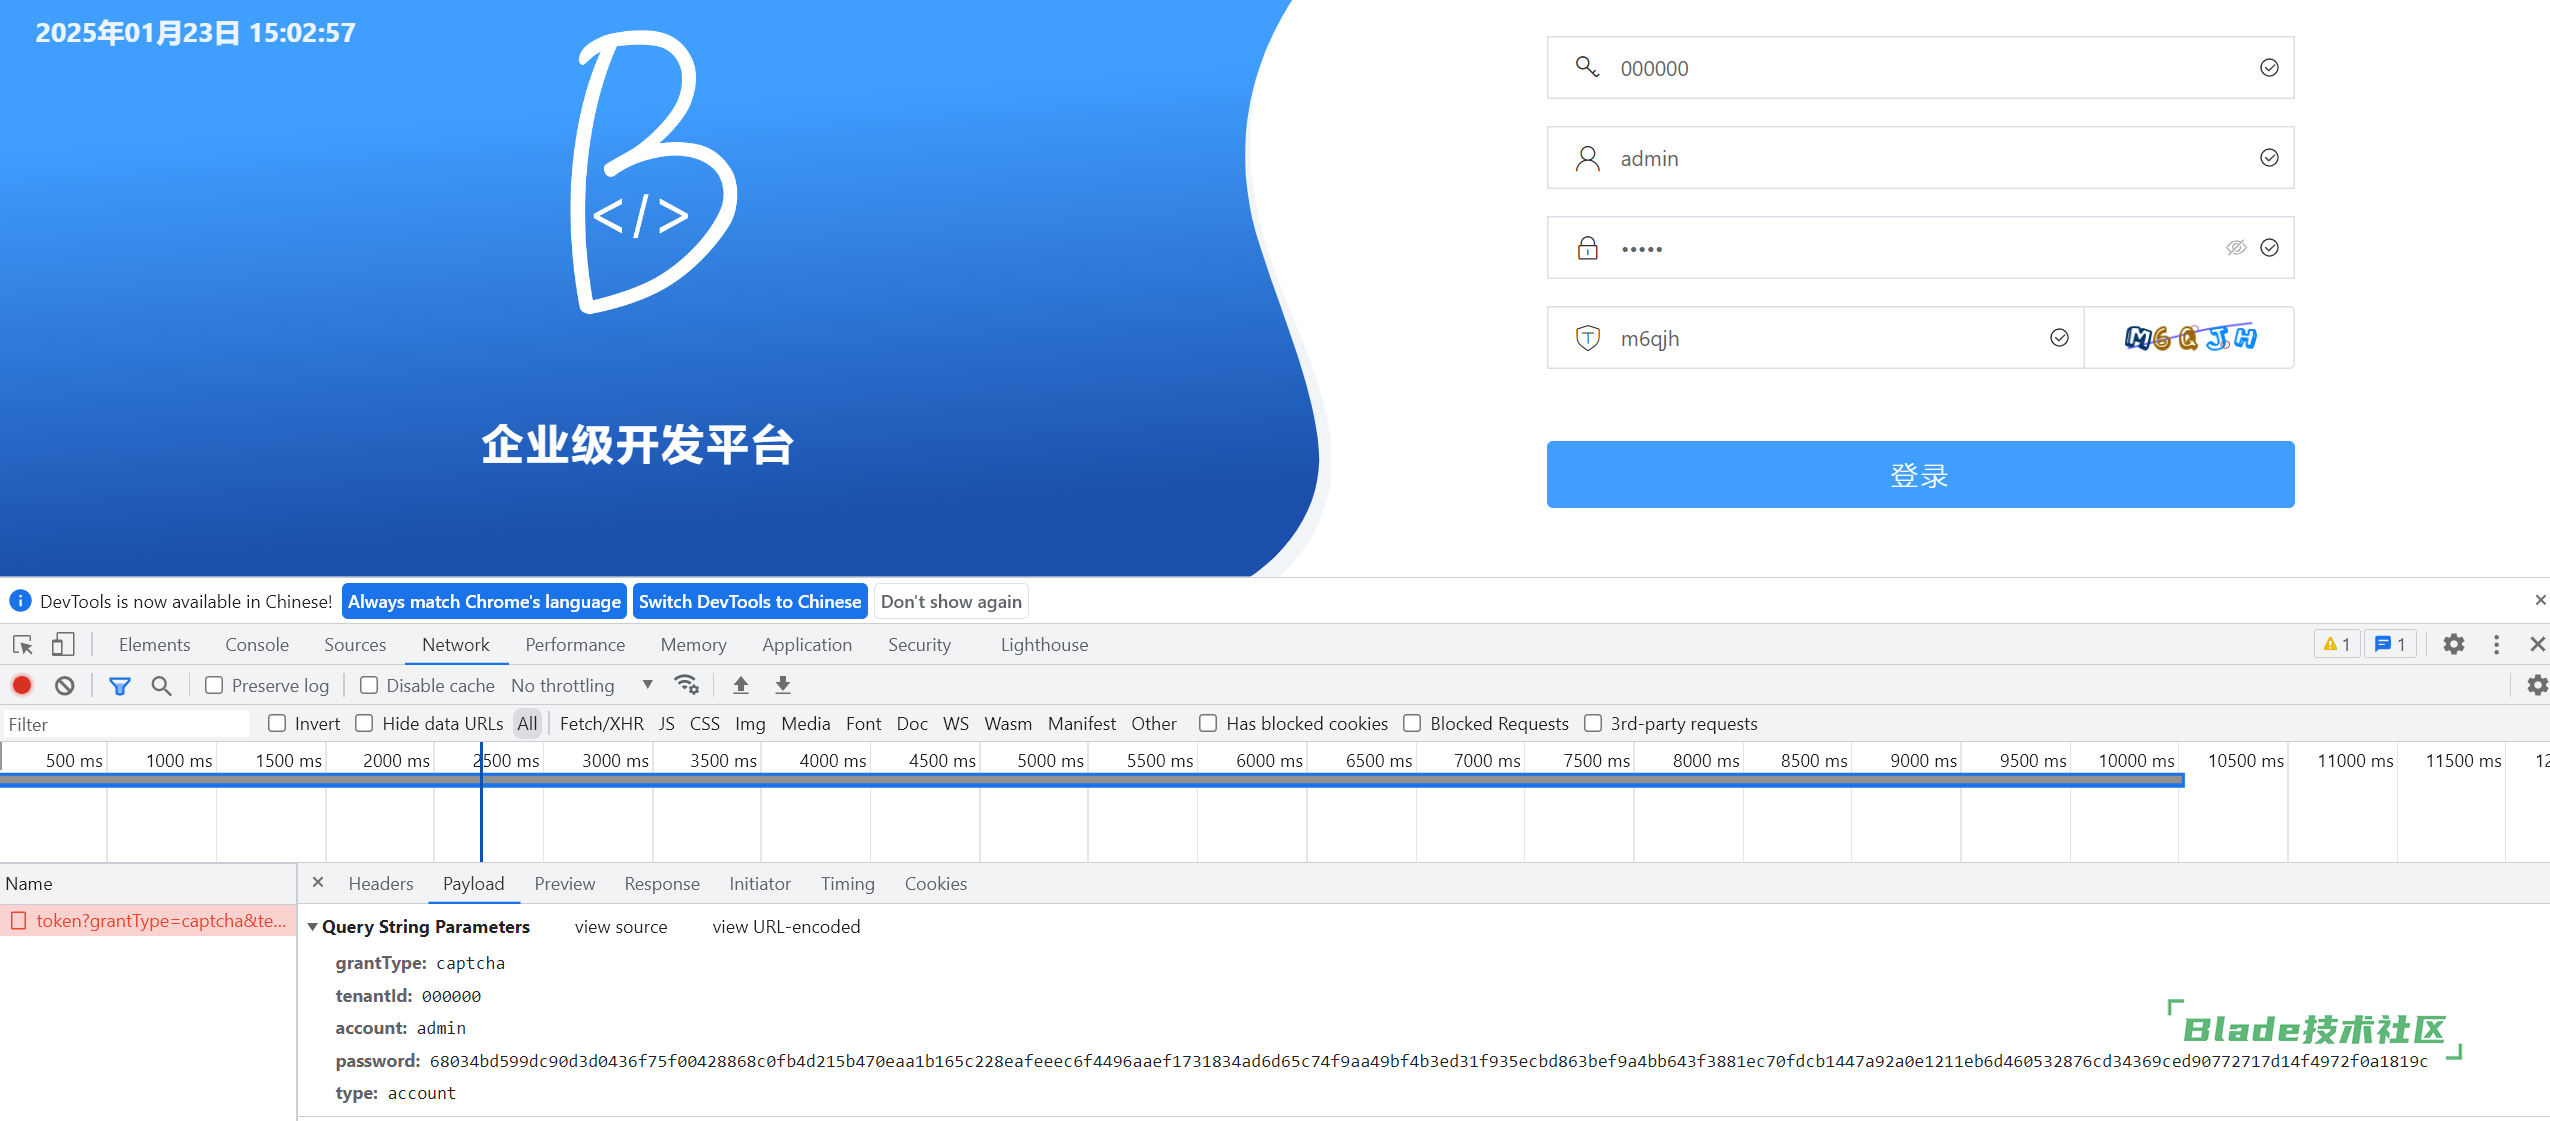The width and height of the screenshot is (2550, 1121).
Task: Click Always match Chrome's language
Action: click(484, 601)
